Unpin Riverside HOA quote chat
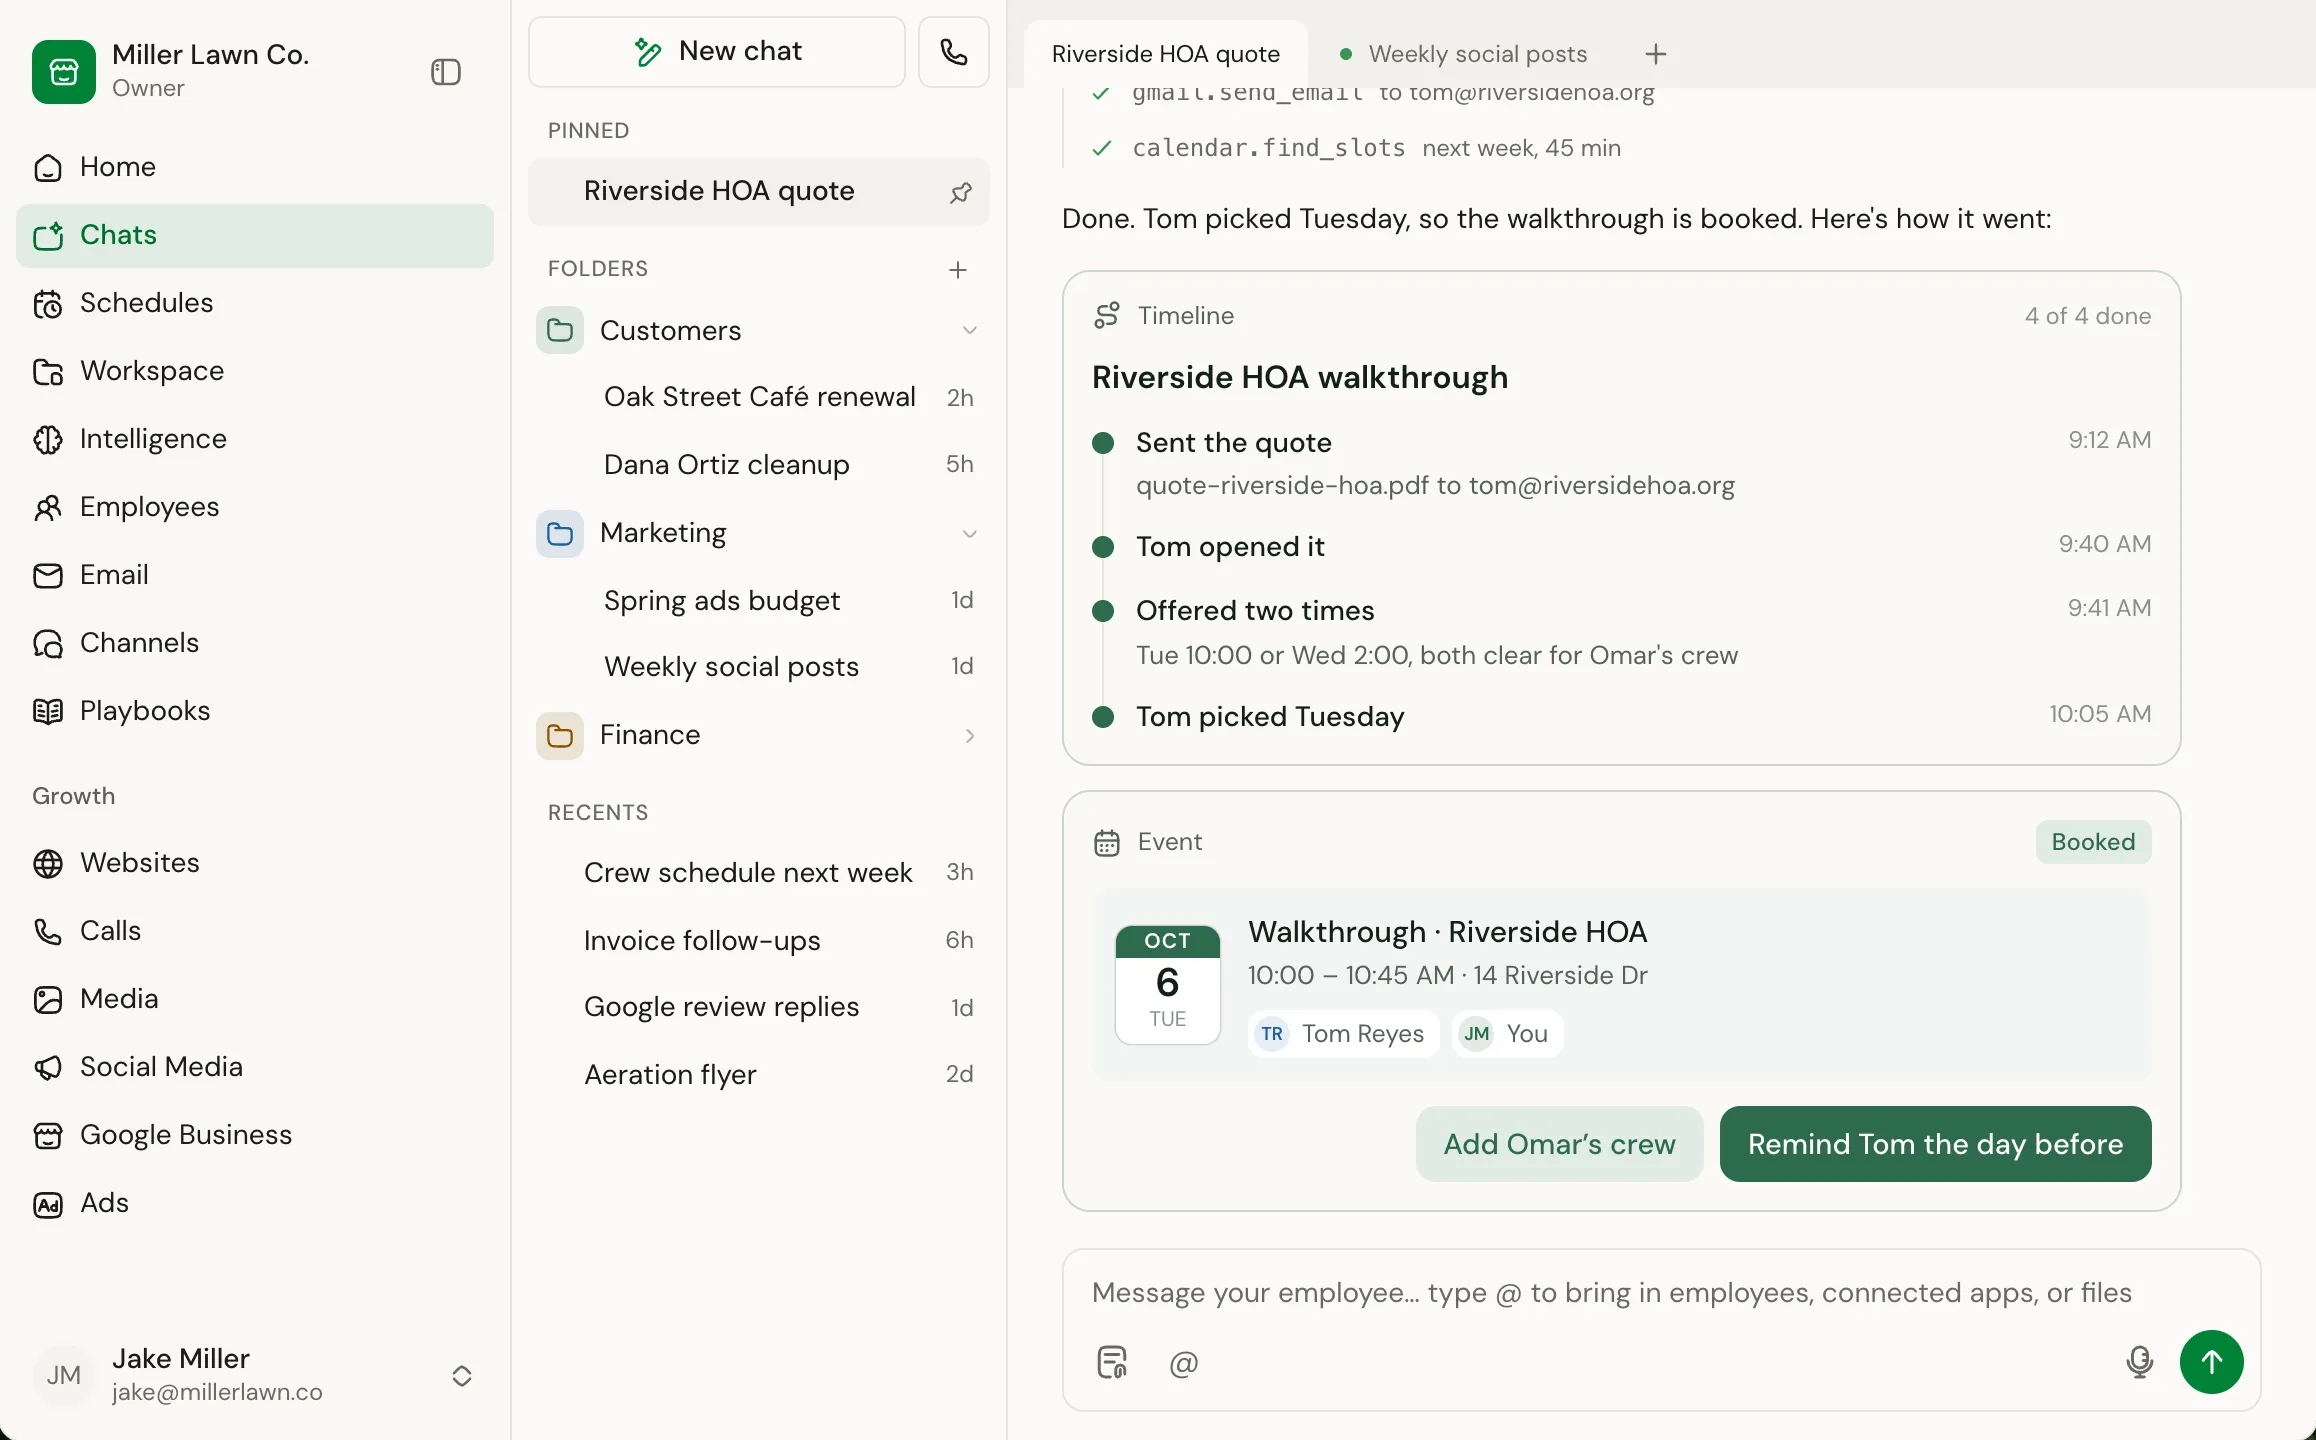The width and height of the screenshot is (2316, 1440). pyautogui.click(x=960, y=192)
